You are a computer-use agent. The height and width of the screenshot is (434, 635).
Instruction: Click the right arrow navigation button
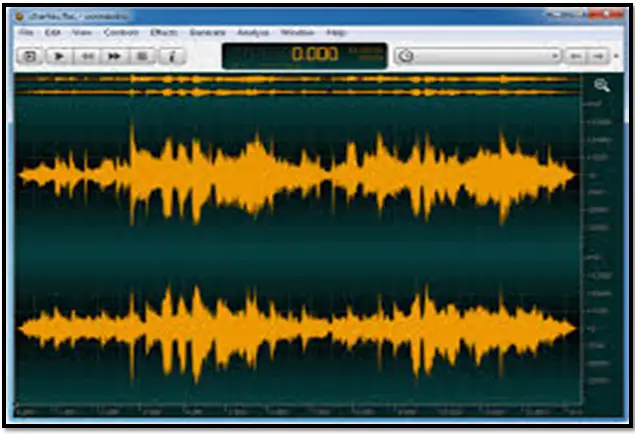click(x=599, y=56)
